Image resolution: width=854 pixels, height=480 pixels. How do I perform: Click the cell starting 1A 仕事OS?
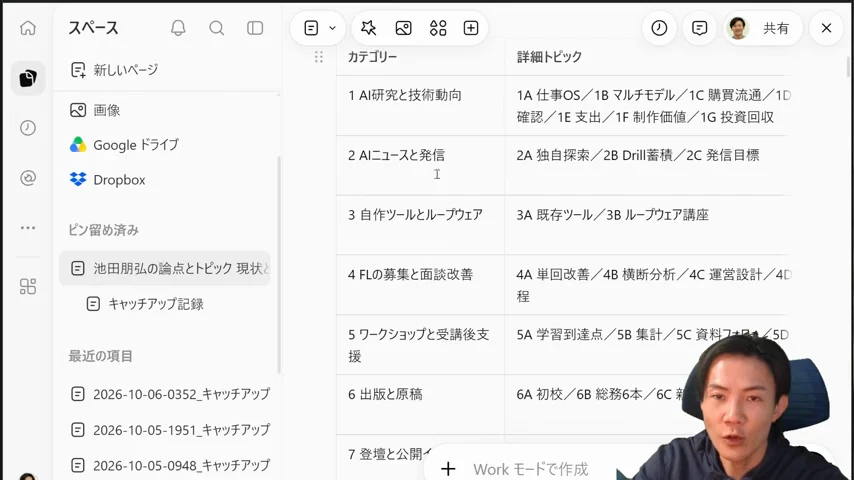pyautogui.click(x=648, y=106)
